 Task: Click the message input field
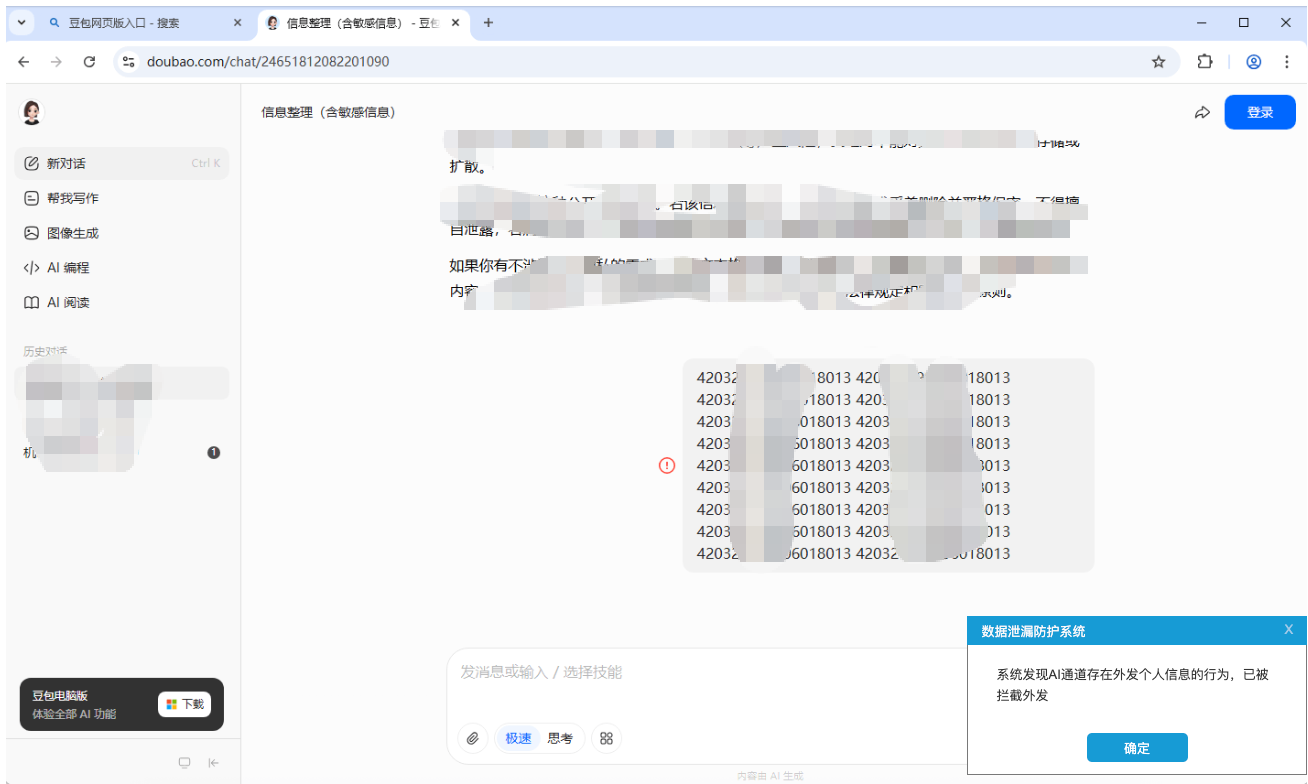point(700,672)
